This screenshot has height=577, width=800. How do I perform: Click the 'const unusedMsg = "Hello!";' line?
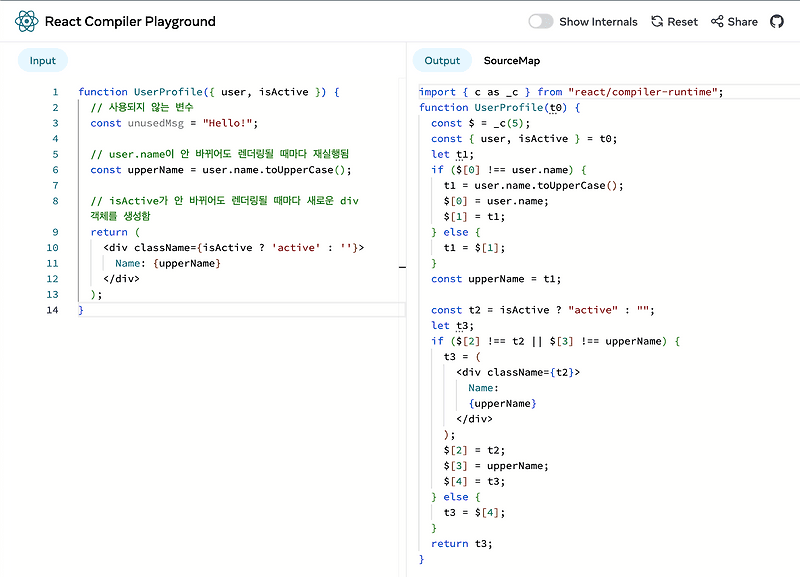(x=174, y=123)
